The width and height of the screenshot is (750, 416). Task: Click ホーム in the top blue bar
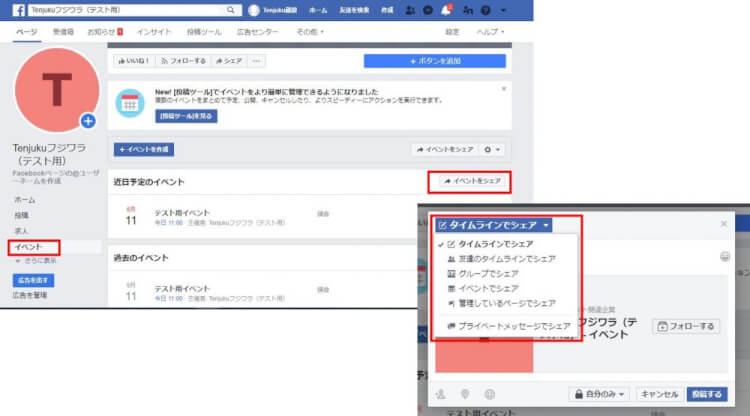(318, 10)
